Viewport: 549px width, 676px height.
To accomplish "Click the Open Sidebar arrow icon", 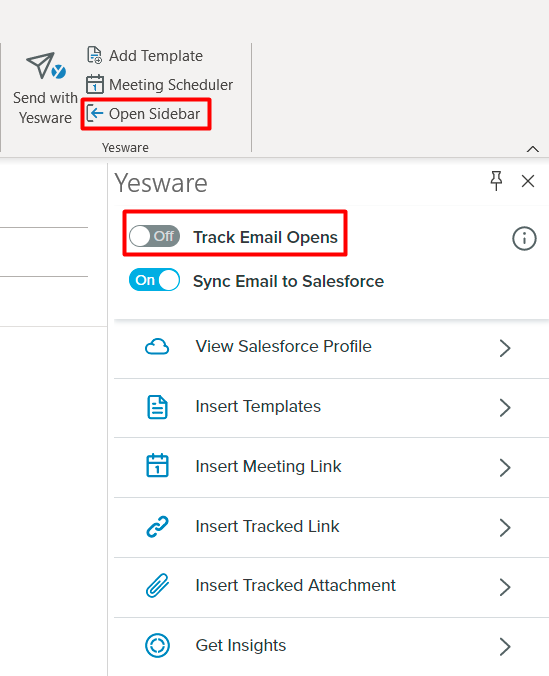I will click(x=95, y=113).
